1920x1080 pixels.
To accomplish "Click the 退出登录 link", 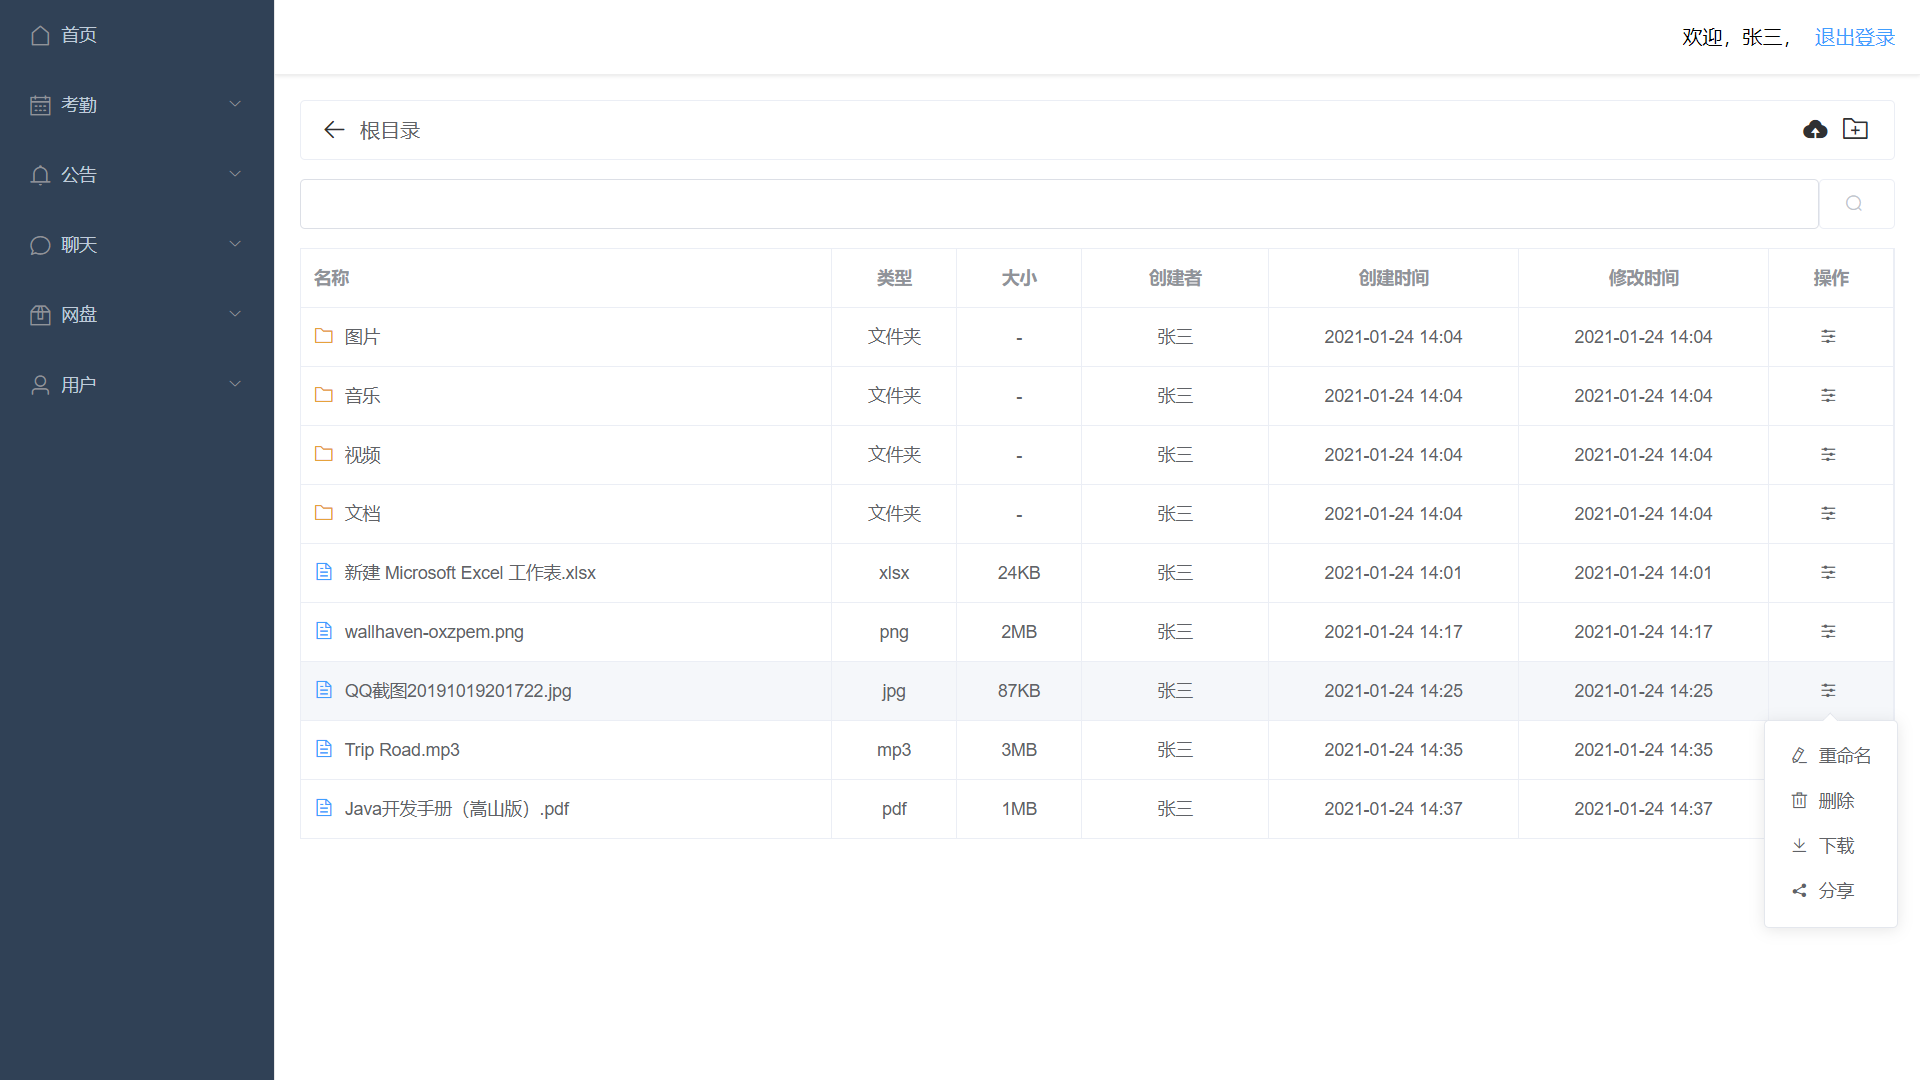I will (x=1854, y=38).
